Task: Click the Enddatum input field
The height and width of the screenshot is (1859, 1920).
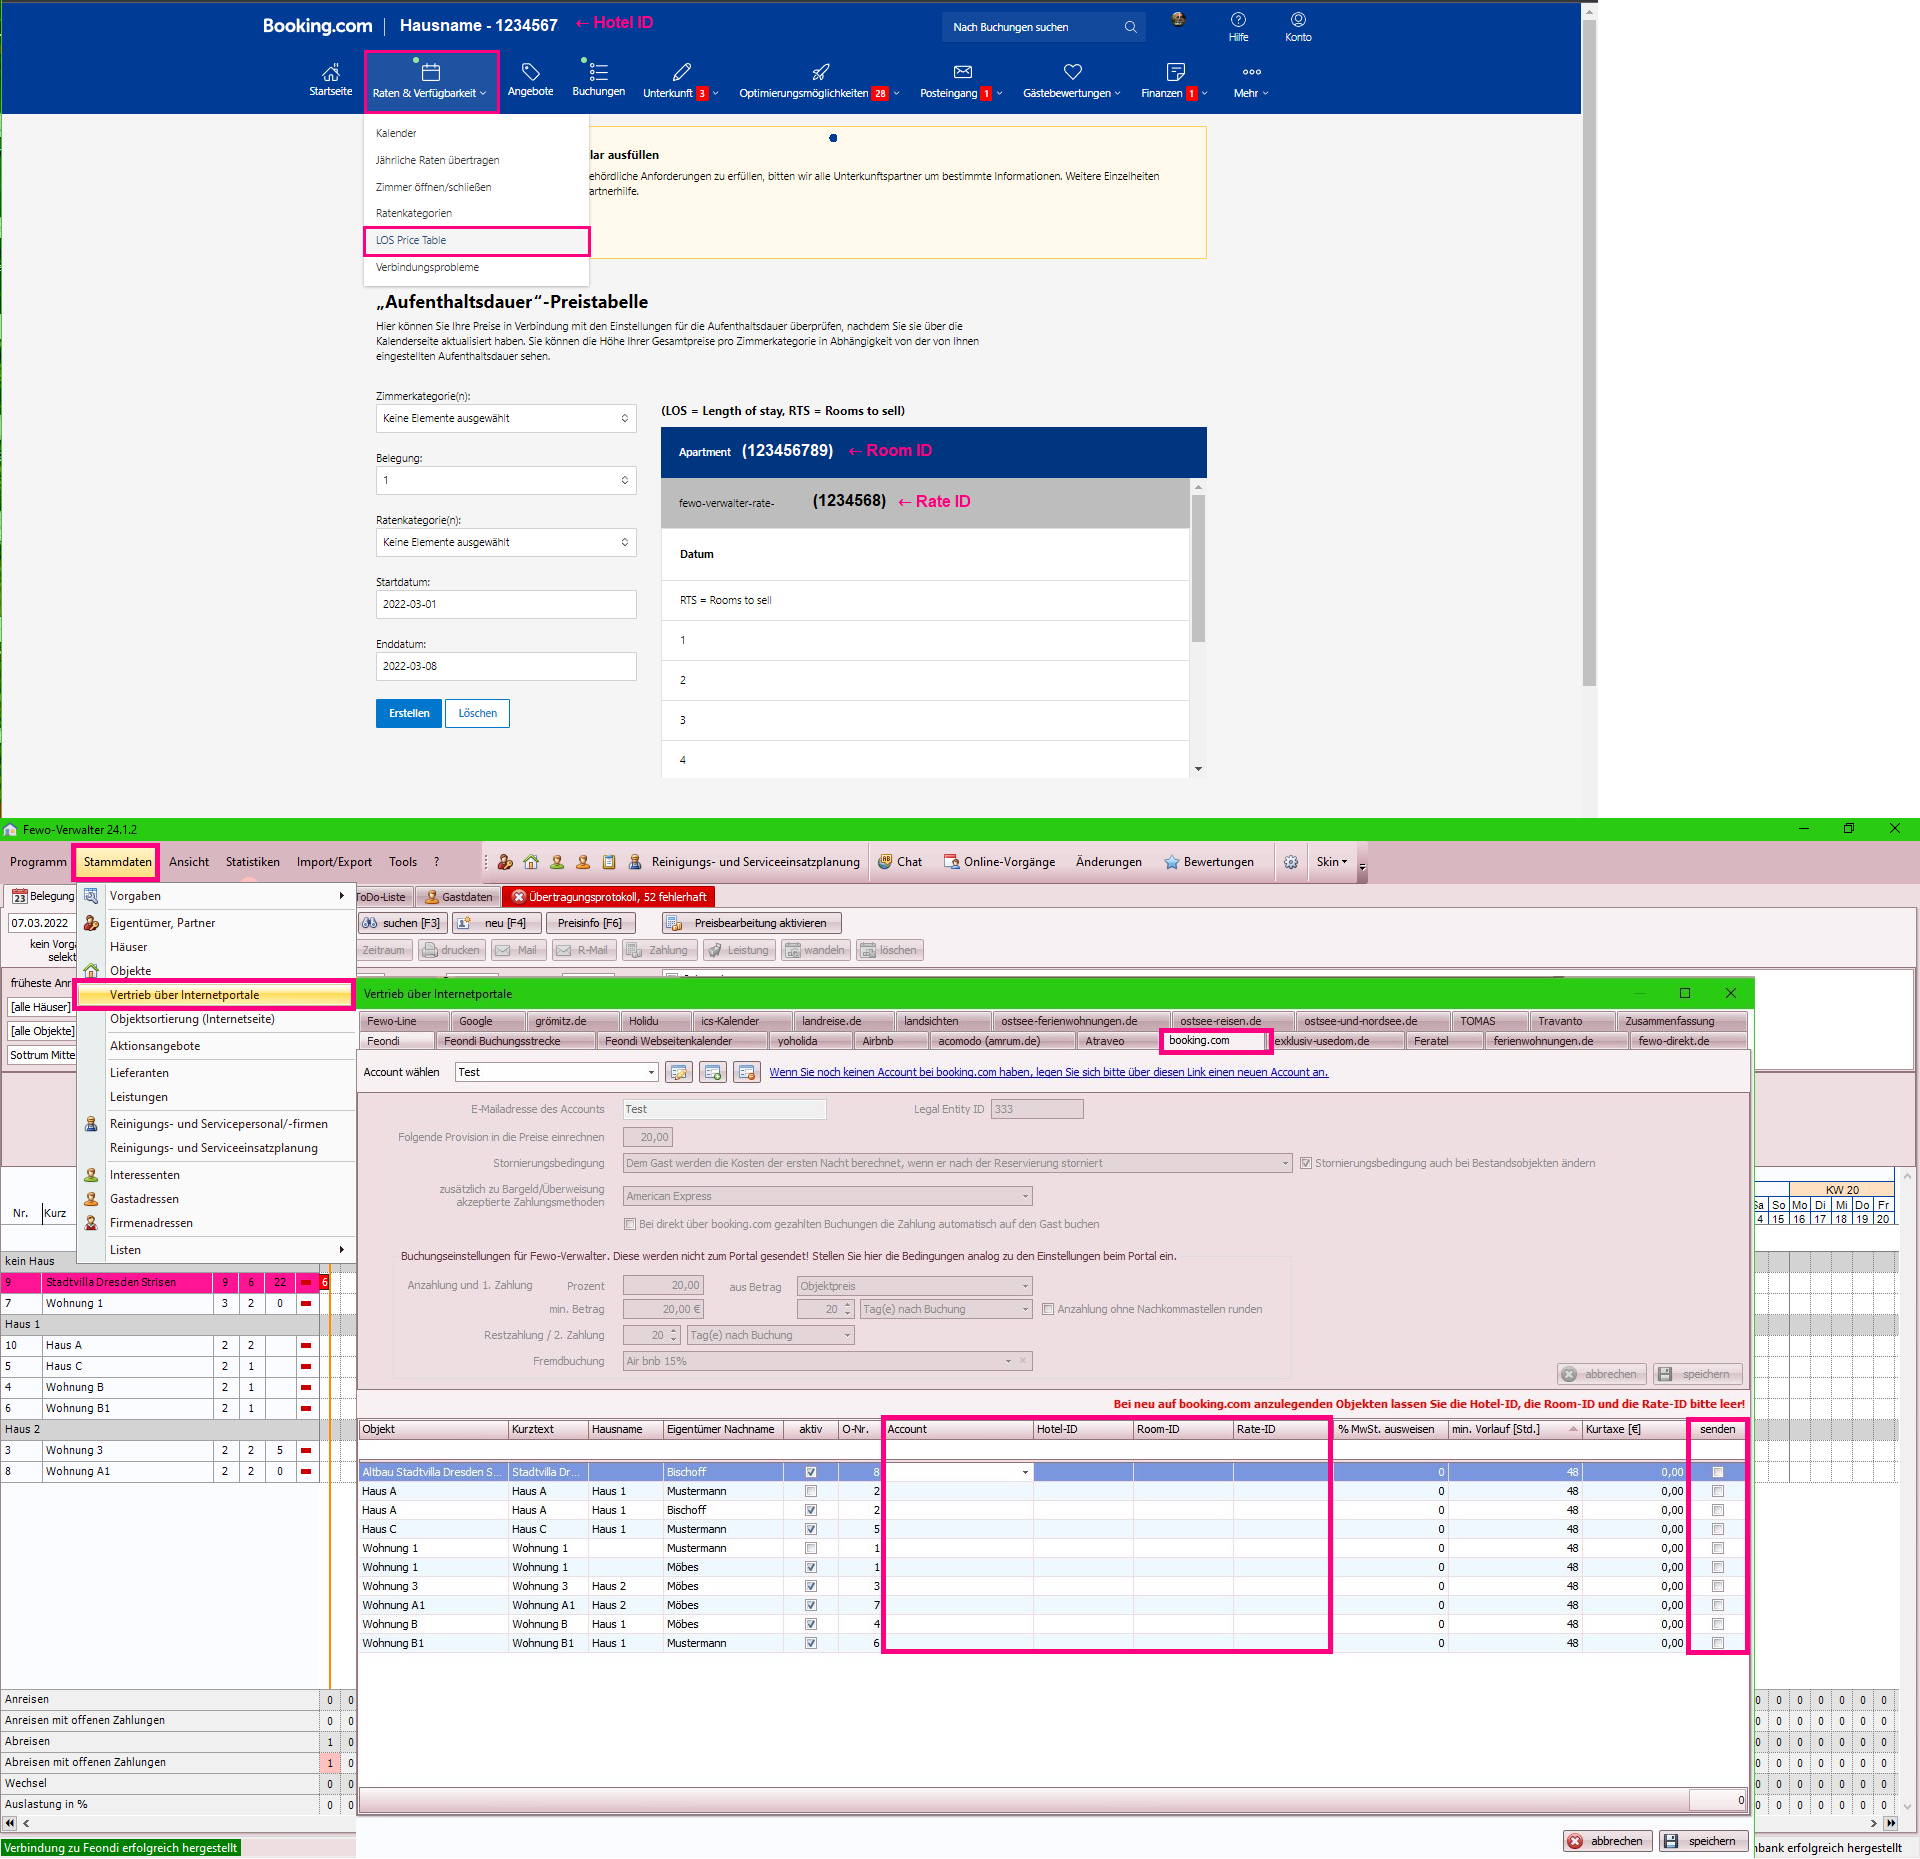Action: (506, 666)
